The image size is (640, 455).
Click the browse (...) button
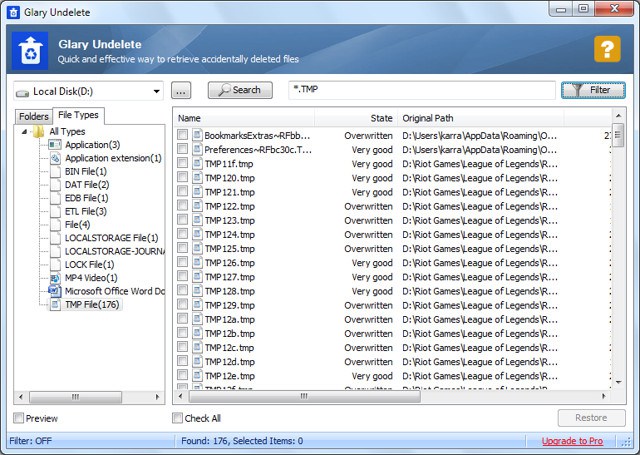coord(181,91)
